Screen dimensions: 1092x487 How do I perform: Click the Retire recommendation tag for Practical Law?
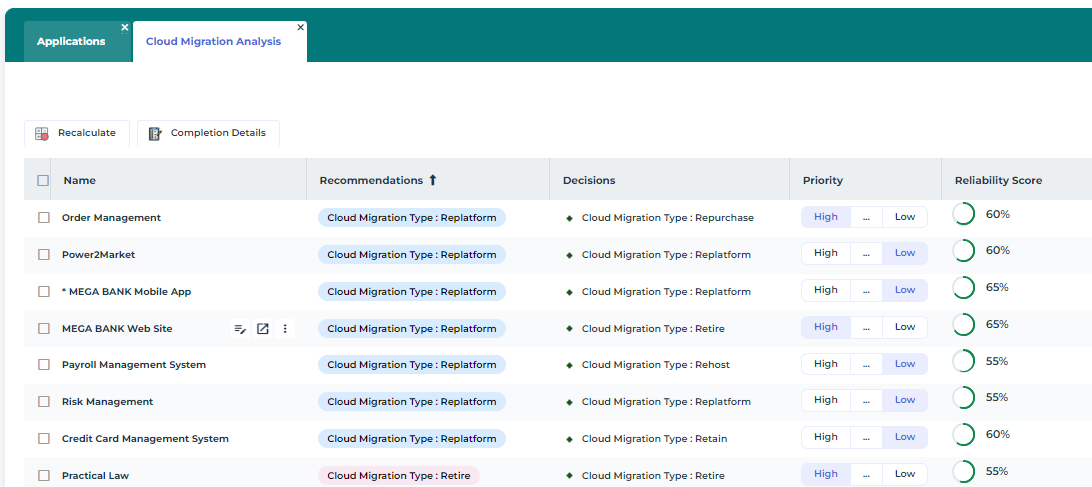[398, 476]
